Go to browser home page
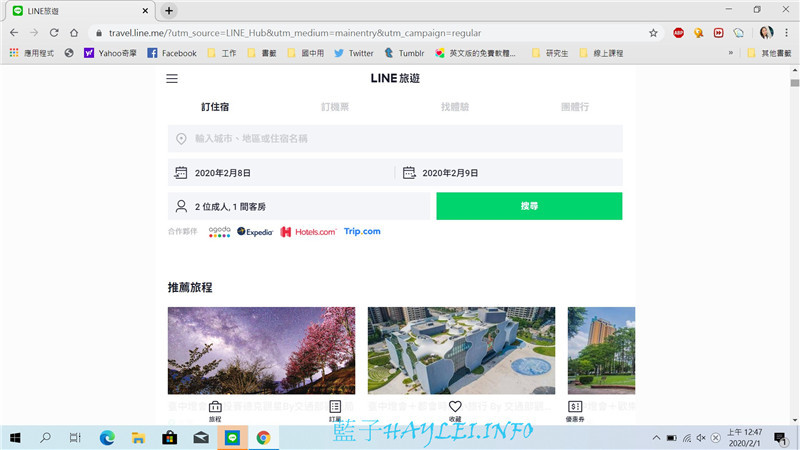Image resolution: width=800 pixels, height=450 pixels. 74,33
